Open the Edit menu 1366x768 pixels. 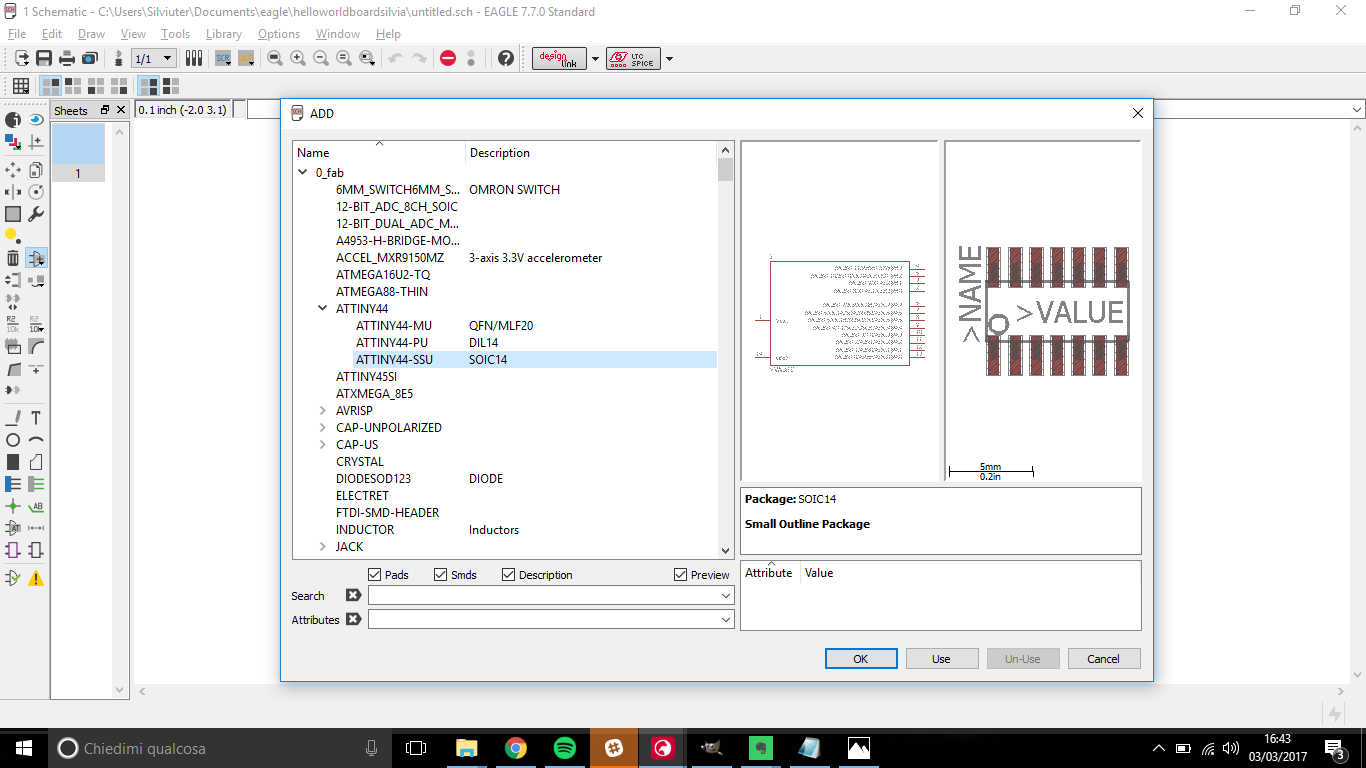click(52, 34)
